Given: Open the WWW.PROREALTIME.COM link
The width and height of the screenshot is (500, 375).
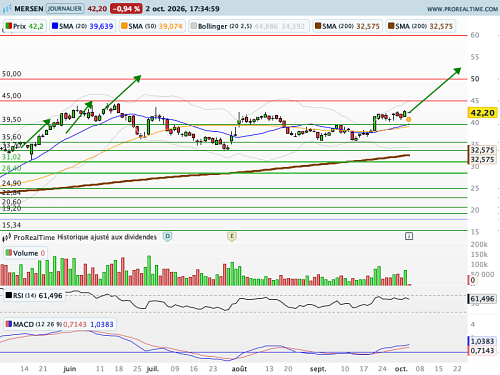Looking at the screenshot, I should click(x=462, y=9).
